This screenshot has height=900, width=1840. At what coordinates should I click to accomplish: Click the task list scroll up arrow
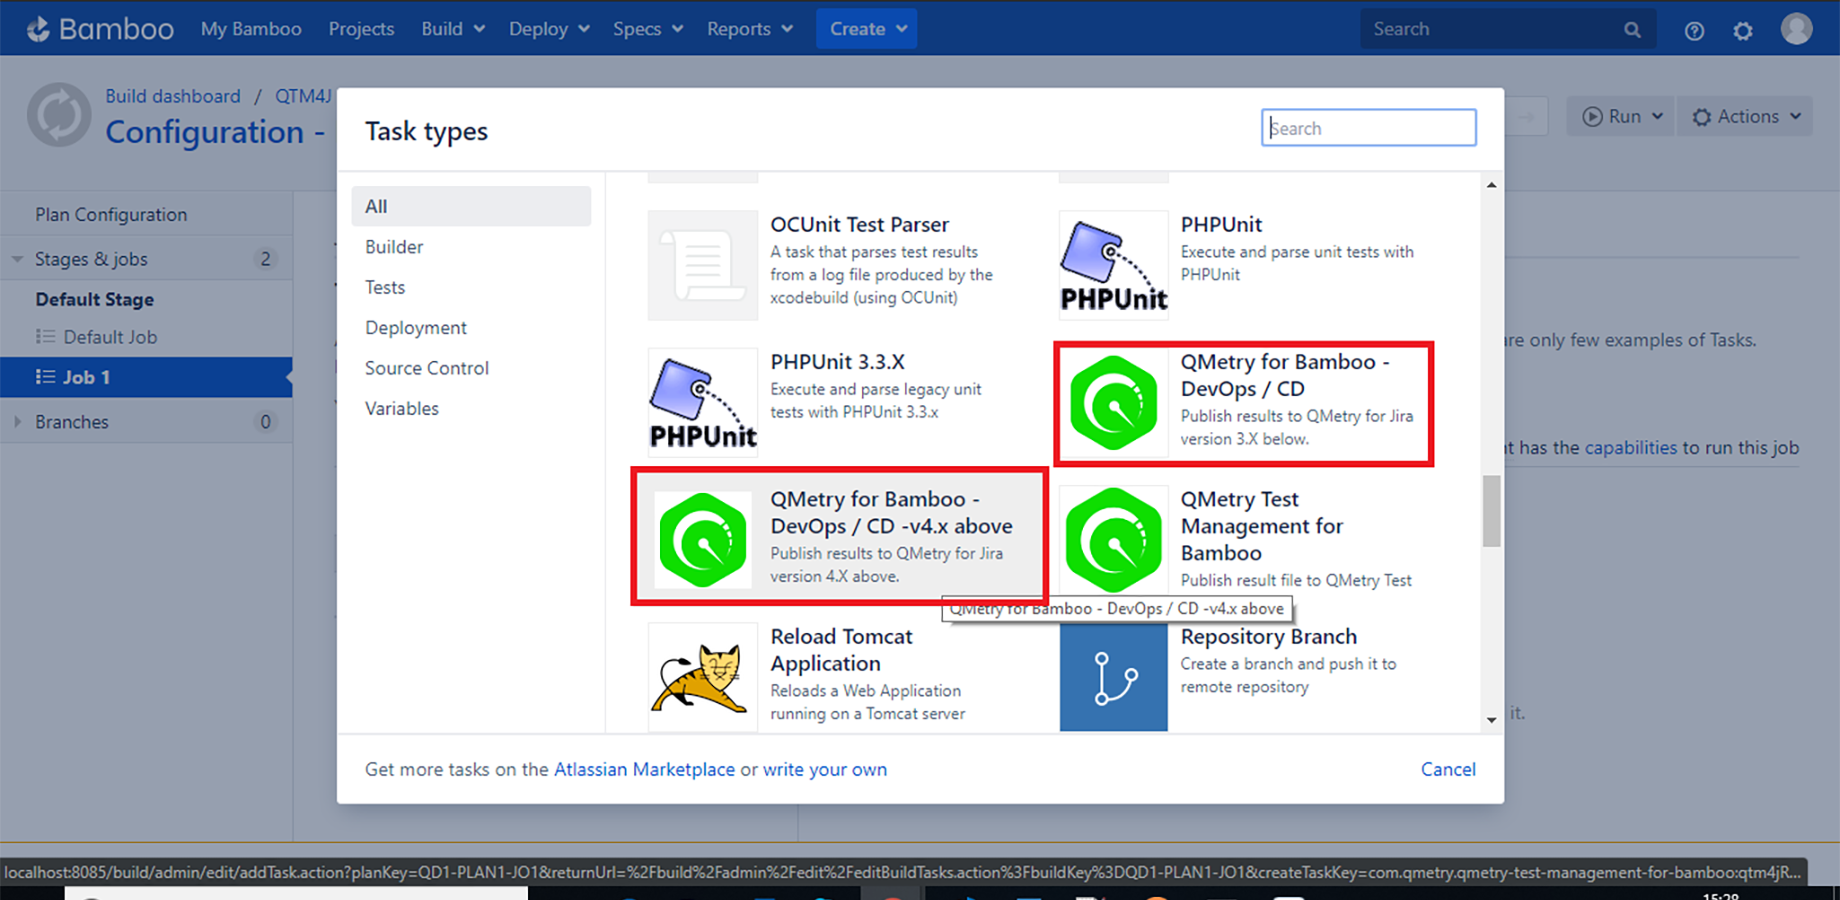[x=1491, y=185]
